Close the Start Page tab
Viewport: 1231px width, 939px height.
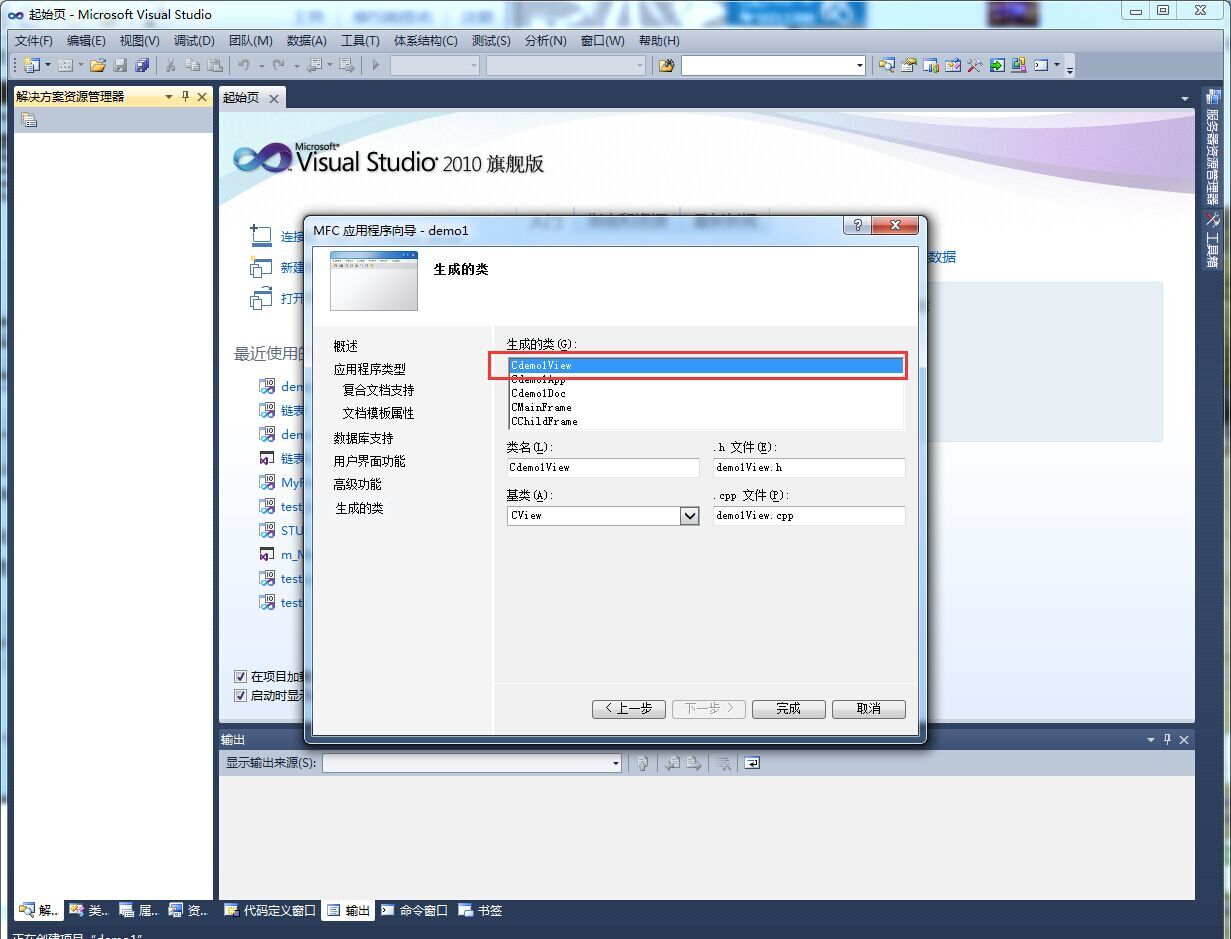[x=273, y=98]
